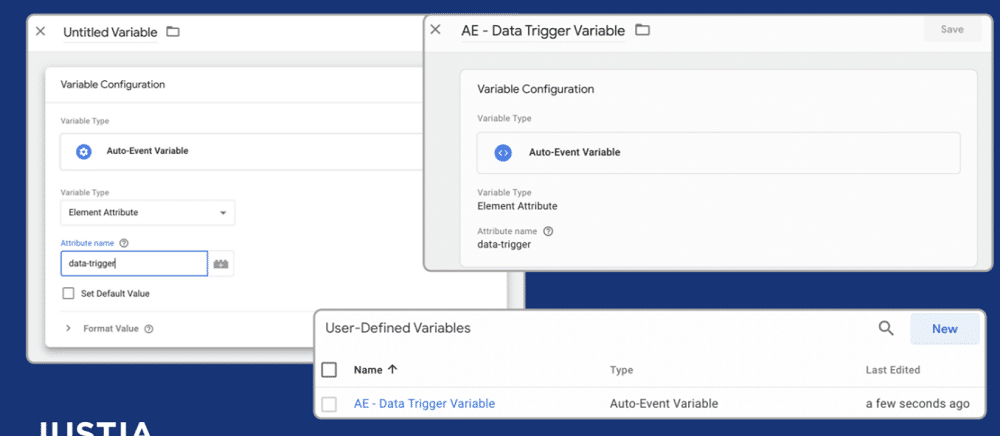
Task: Click the Format Value help icon
Action: [x=149, y=329]
